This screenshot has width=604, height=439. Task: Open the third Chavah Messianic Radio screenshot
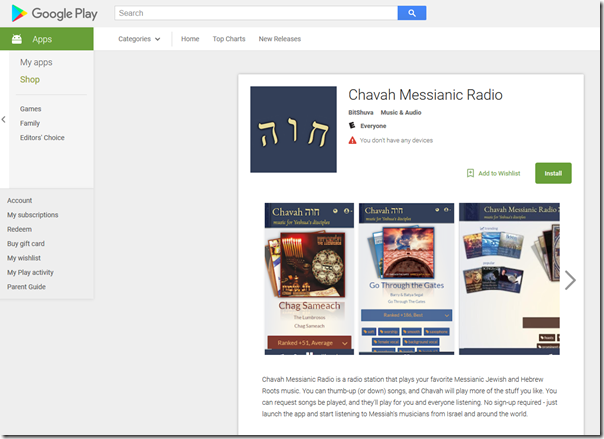tap(509, 278)
